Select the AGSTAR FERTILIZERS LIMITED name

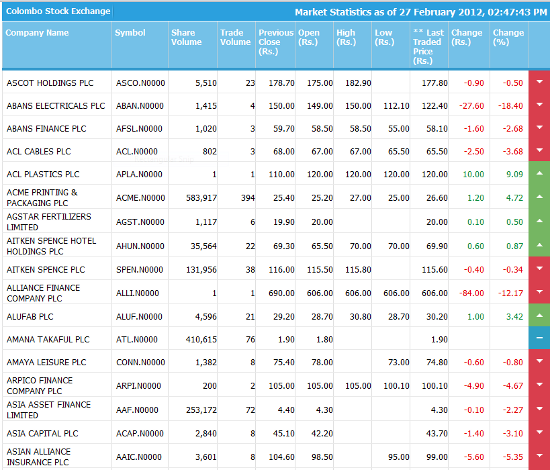point(49,222)
